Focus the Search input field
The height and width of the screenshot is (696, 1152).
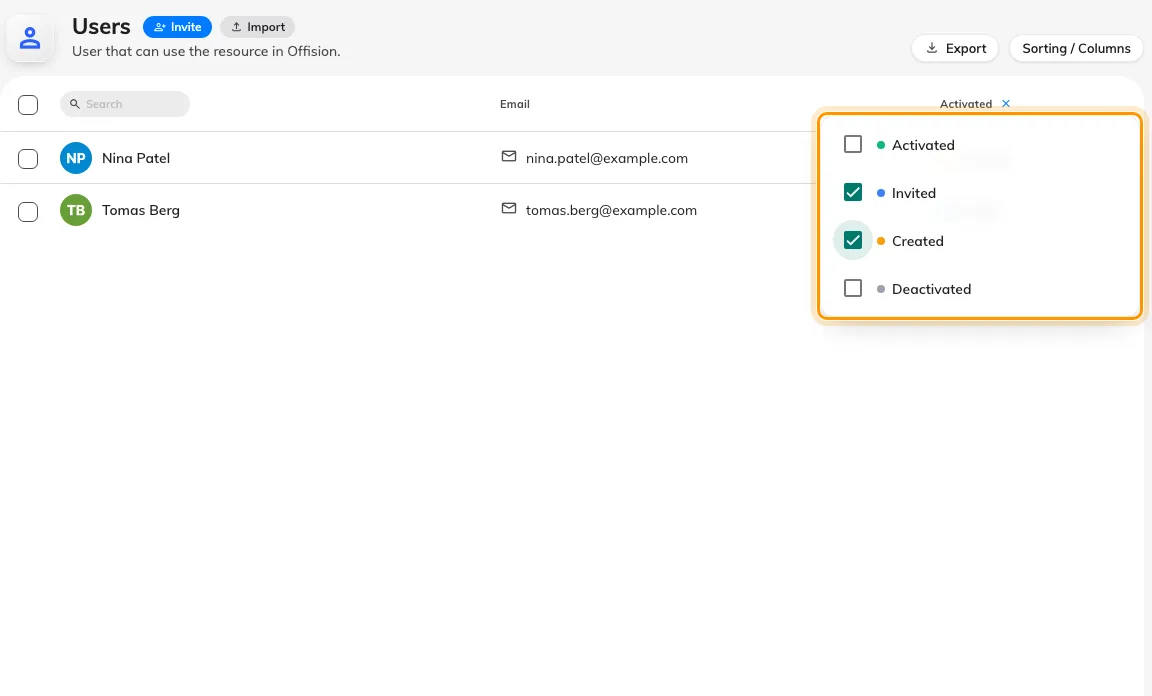coord(125,104)
